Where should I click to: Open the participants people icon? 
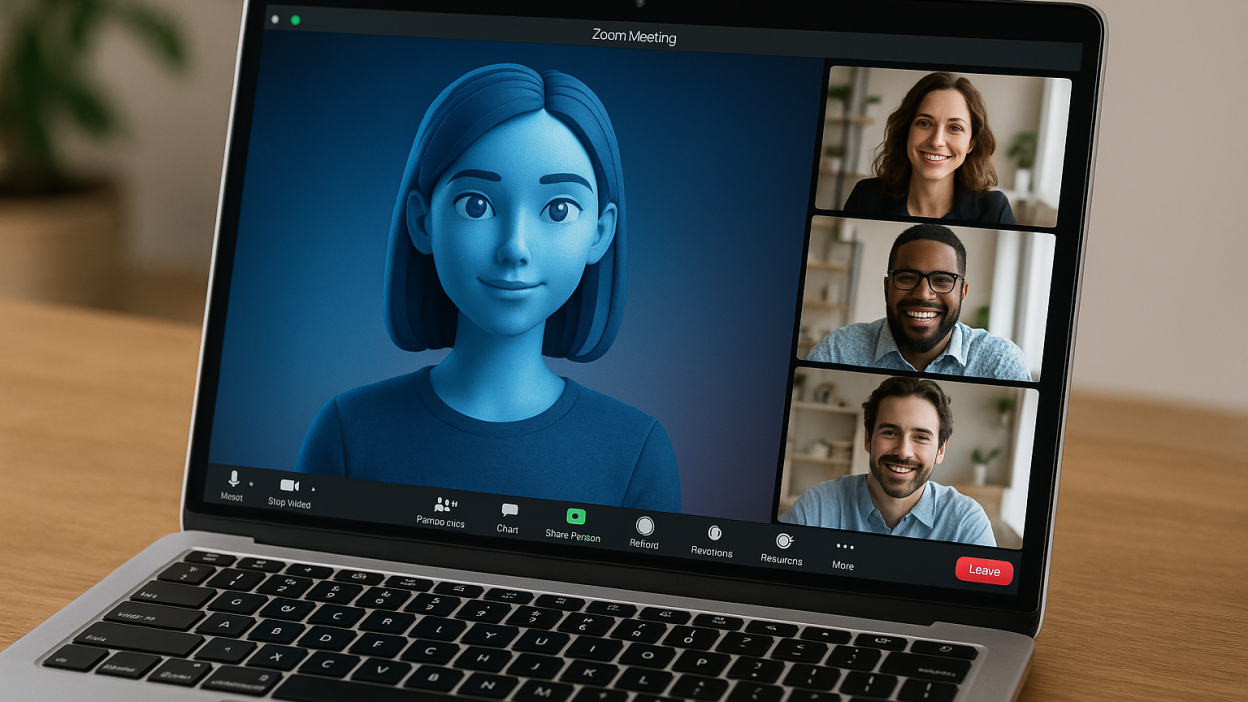(444, 505)
